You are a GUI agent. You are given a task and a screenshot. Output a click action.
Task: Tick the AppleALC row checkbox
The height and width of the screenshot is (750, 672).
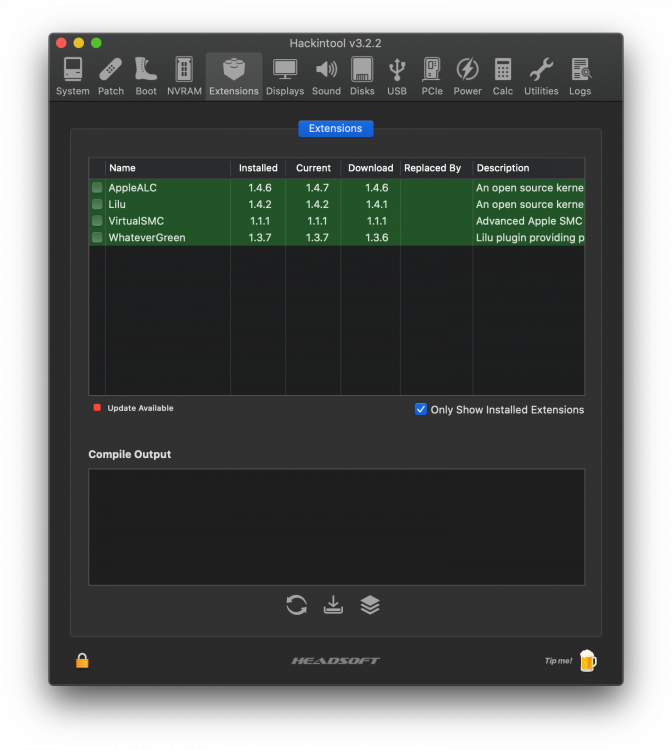97,187
